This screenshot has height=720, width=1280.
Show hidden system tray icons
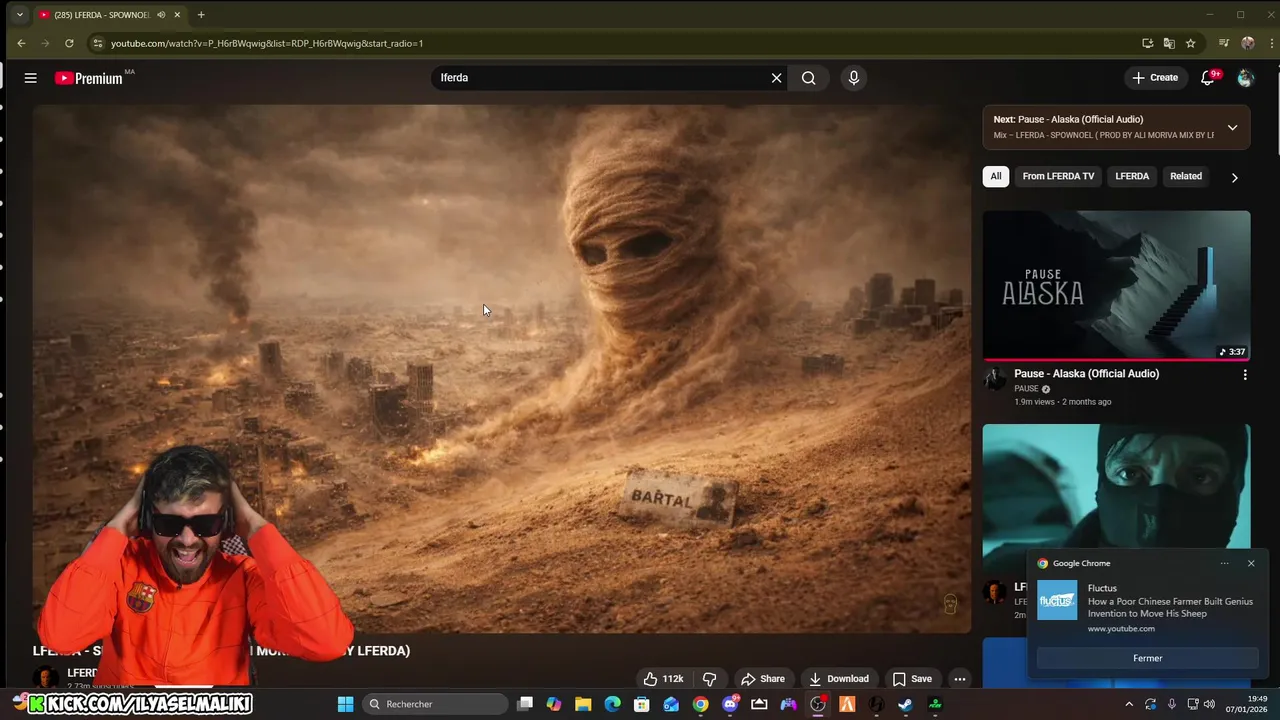coord(1129,704)
